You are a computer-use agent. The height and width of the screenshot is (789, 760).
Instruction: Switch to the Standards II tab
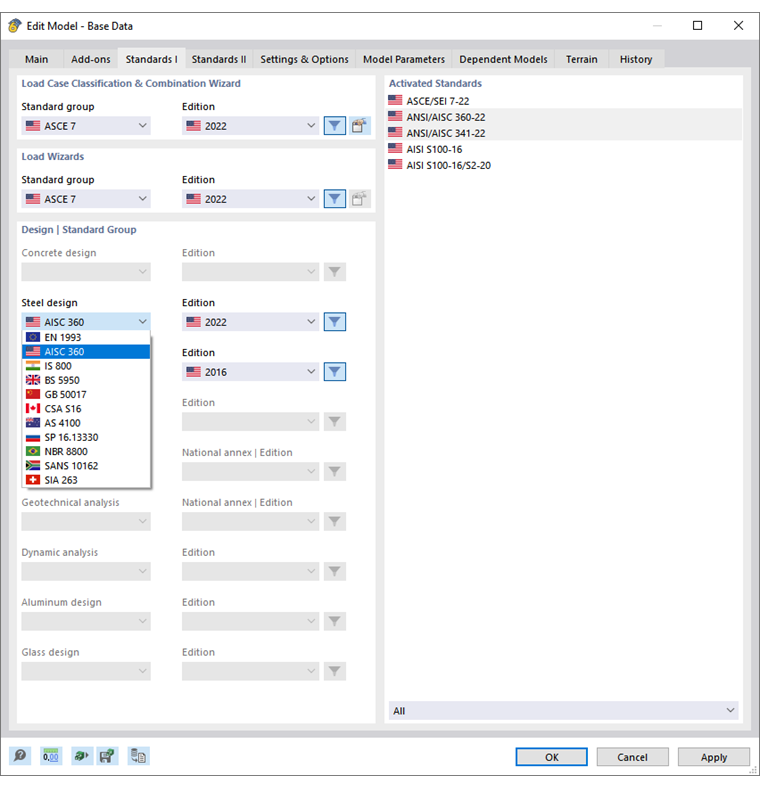pyautogui.click(x=219, y=59)
